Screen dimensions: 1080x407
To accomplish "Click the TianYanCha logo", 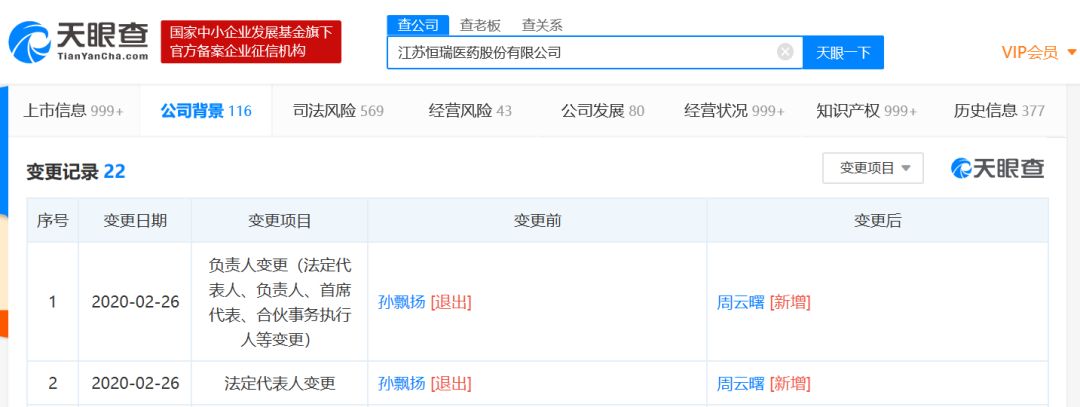I will pyautogui.click(x=78, y=41).
